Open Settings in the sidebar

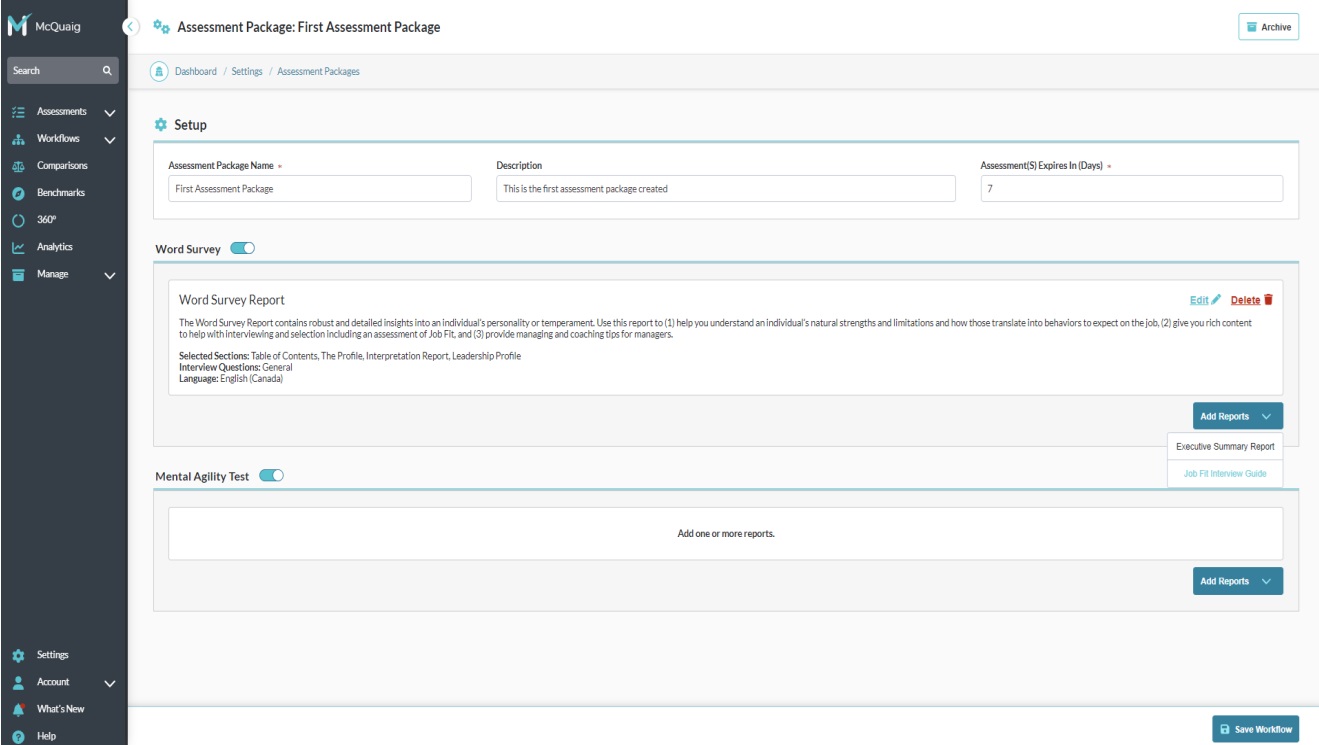(53, 655)
